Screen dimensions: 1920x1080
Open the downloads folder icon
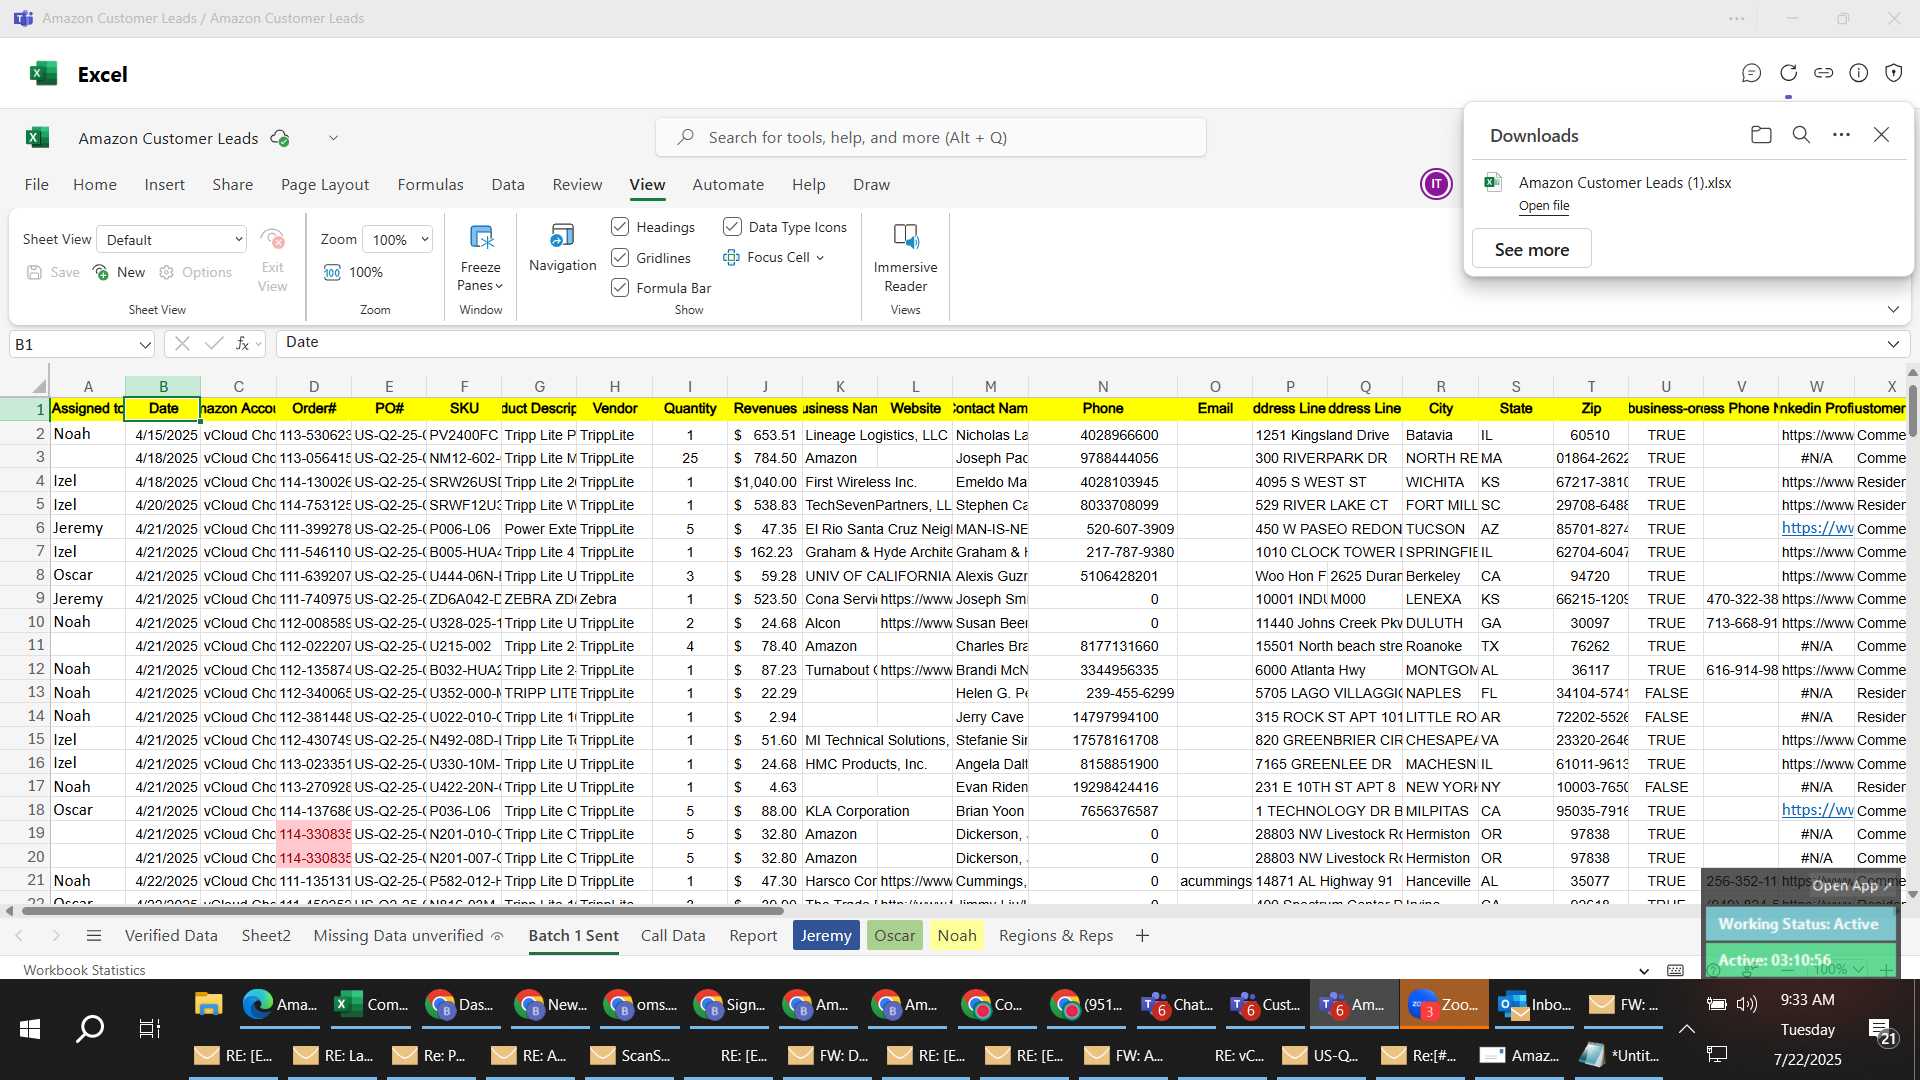[x=1761, y=135]
